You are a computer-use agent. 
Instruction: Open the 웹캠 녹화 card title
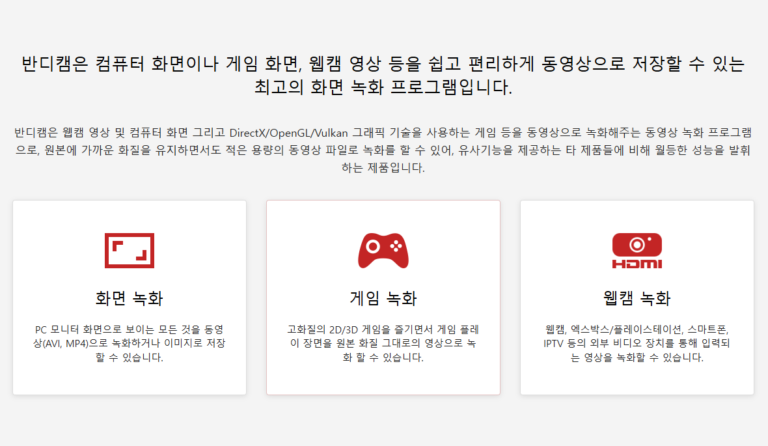pyautogui.click(x=637, y=298)
